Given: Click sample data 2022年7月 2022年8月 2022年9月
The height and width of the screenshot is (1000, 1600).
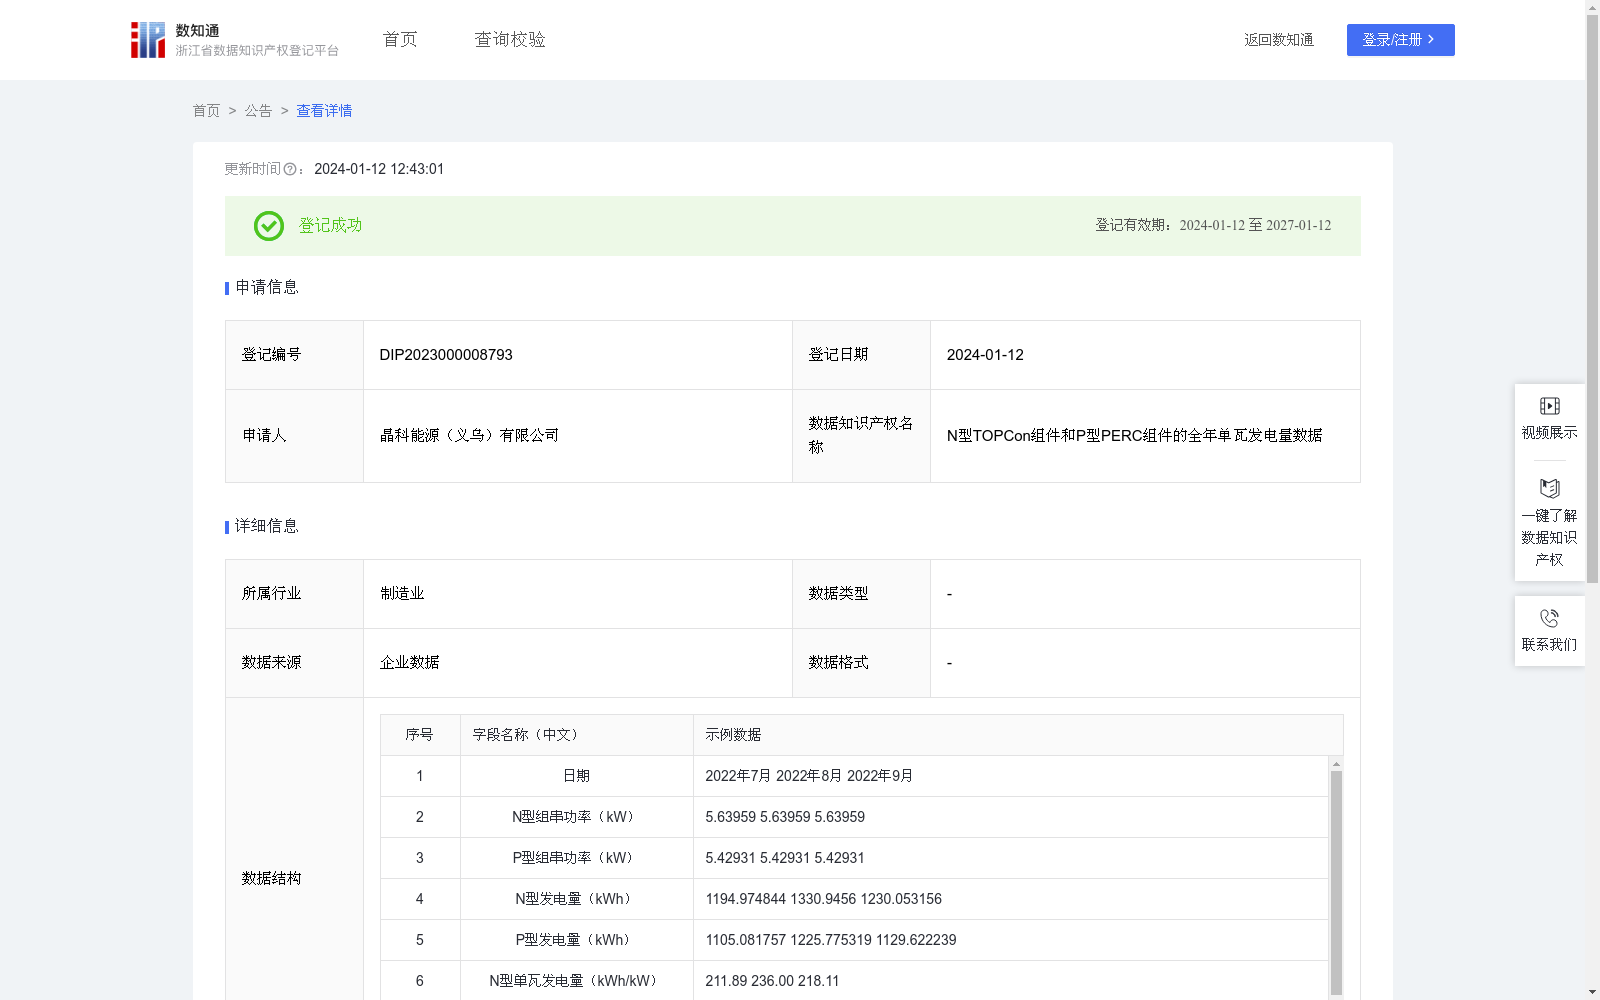Looking at the screenshot, I should (x=809, y=776).
